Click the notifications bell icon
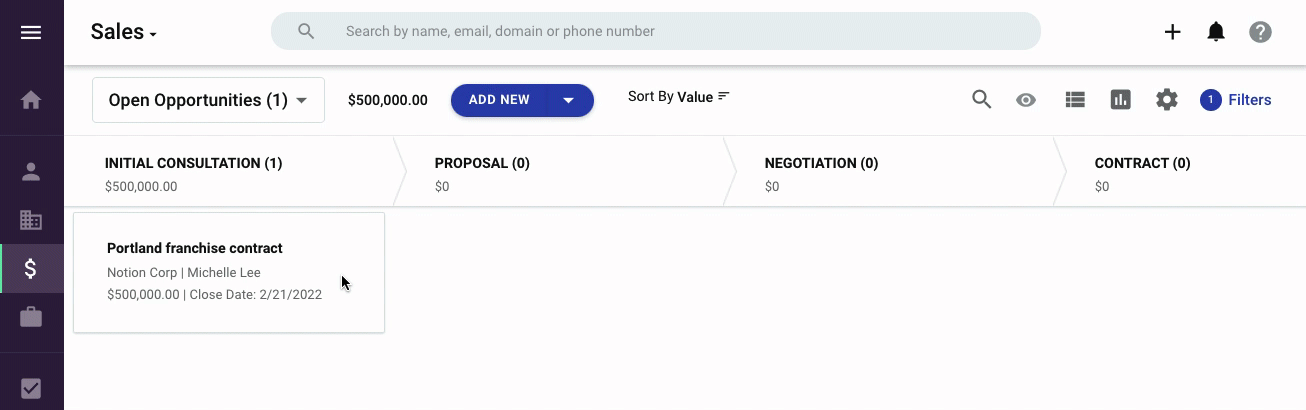1306x410 pixels. point(1216,32)
